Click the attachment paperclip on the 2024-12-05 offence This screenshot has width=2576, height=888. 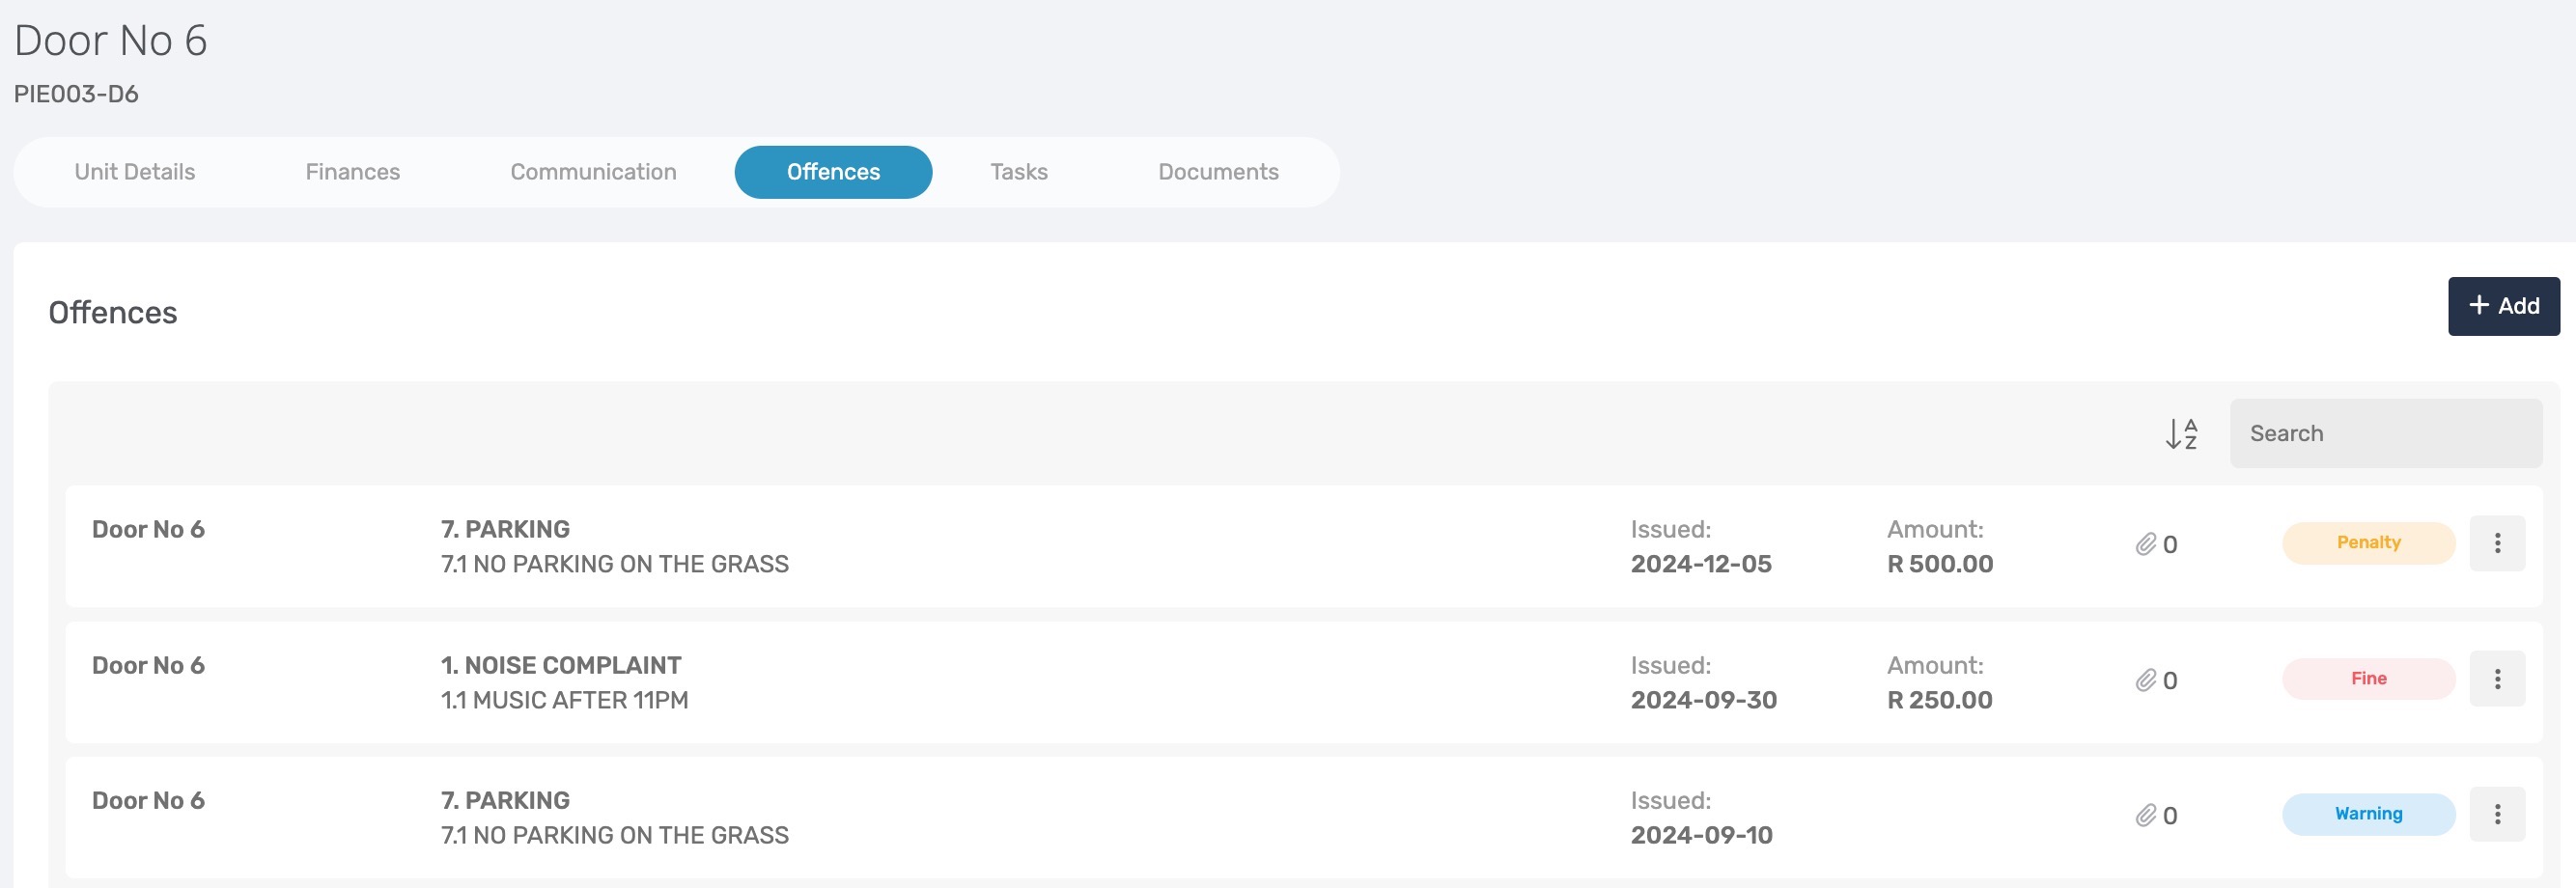[2145, 544]
